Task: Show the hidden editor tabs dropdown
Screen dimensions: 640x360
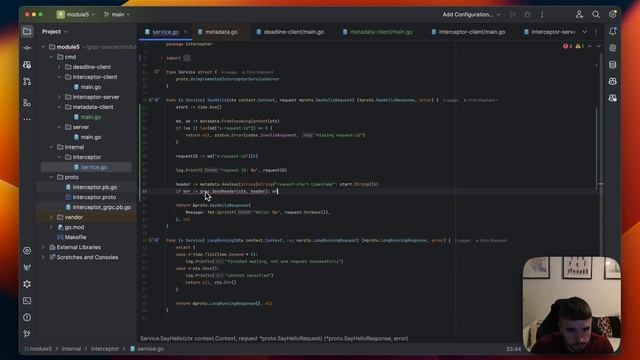Action: [584, 31]
